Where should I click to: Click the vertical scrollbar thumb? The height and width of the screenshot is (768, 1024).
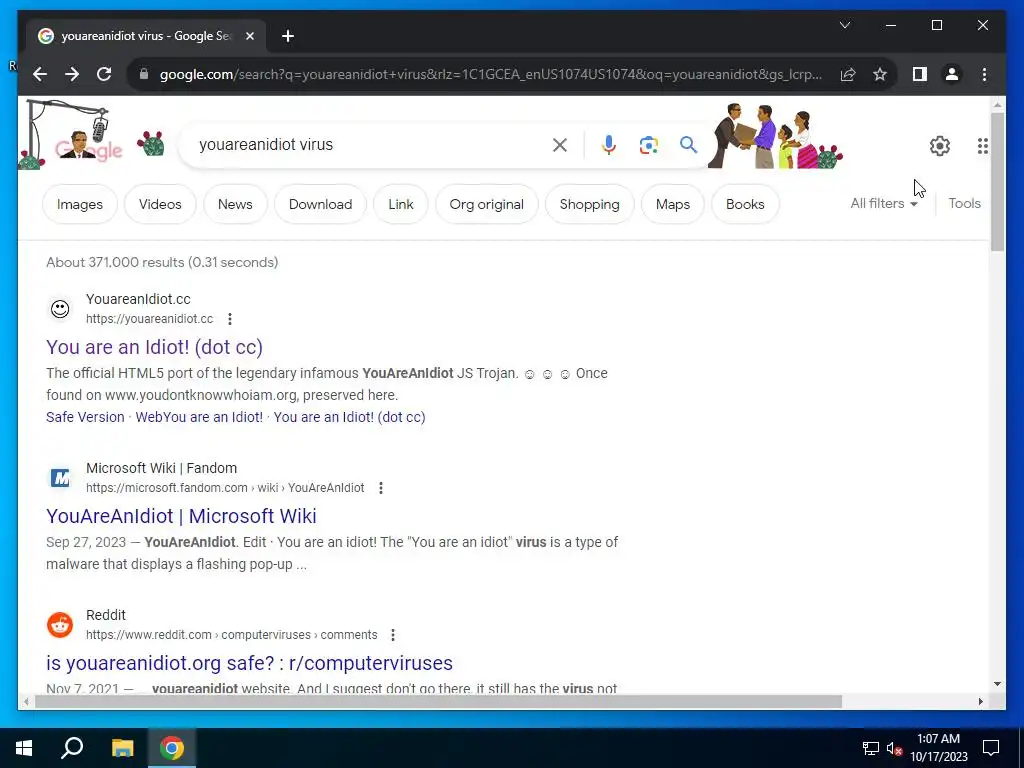point(997,182)
